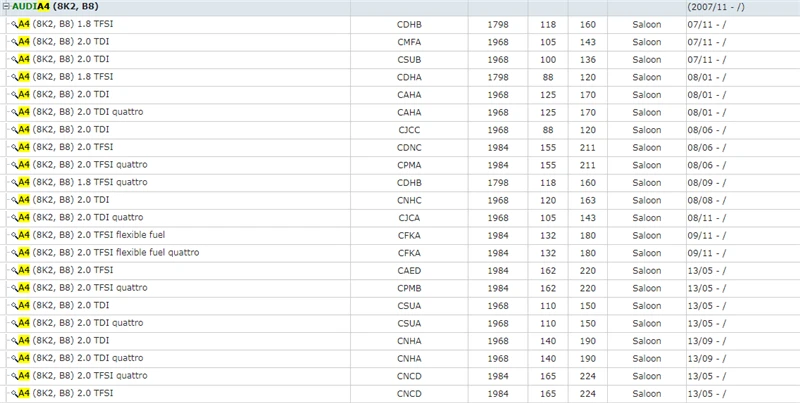This screenshot has height=403, width=800.
Task: Select the 2.0 TDI model name in the CSUB row
Action: (64, 59)
